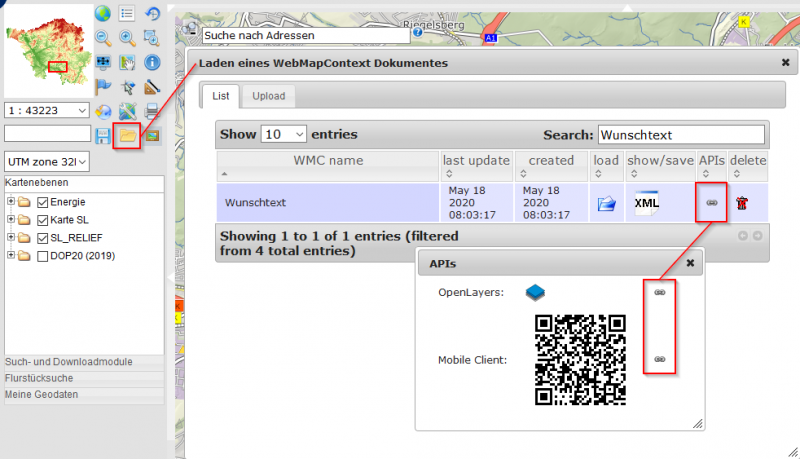Click the previous view history icon
Viewport: 800px width, 459px height.
coord(152,13)
